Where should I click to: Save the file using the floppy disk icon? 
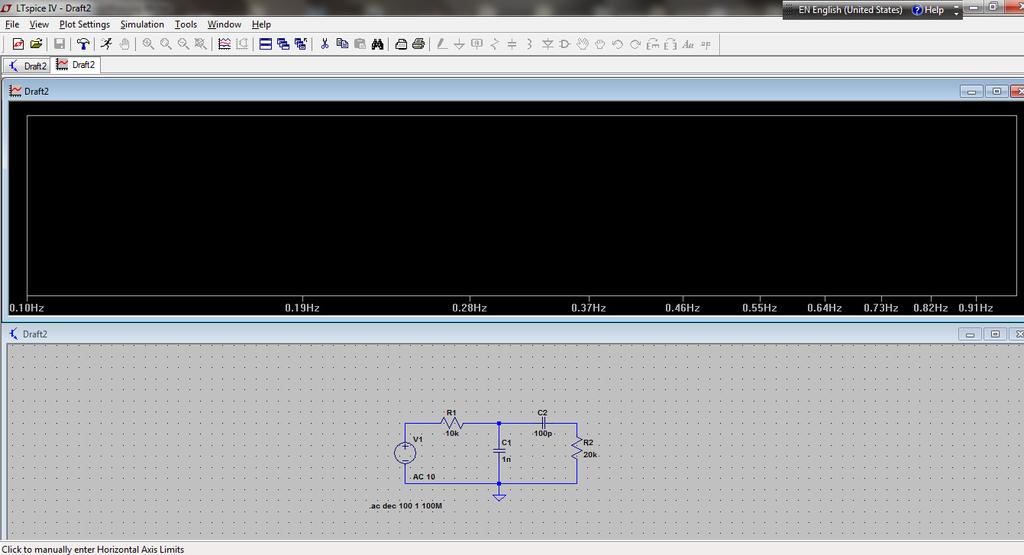(x=59, y=44)
